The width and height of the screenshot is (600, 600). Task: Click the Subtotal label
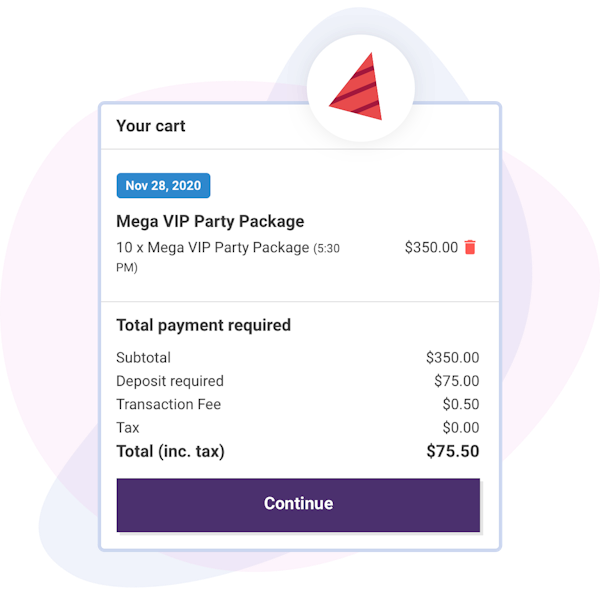click(x=143, y=358)
